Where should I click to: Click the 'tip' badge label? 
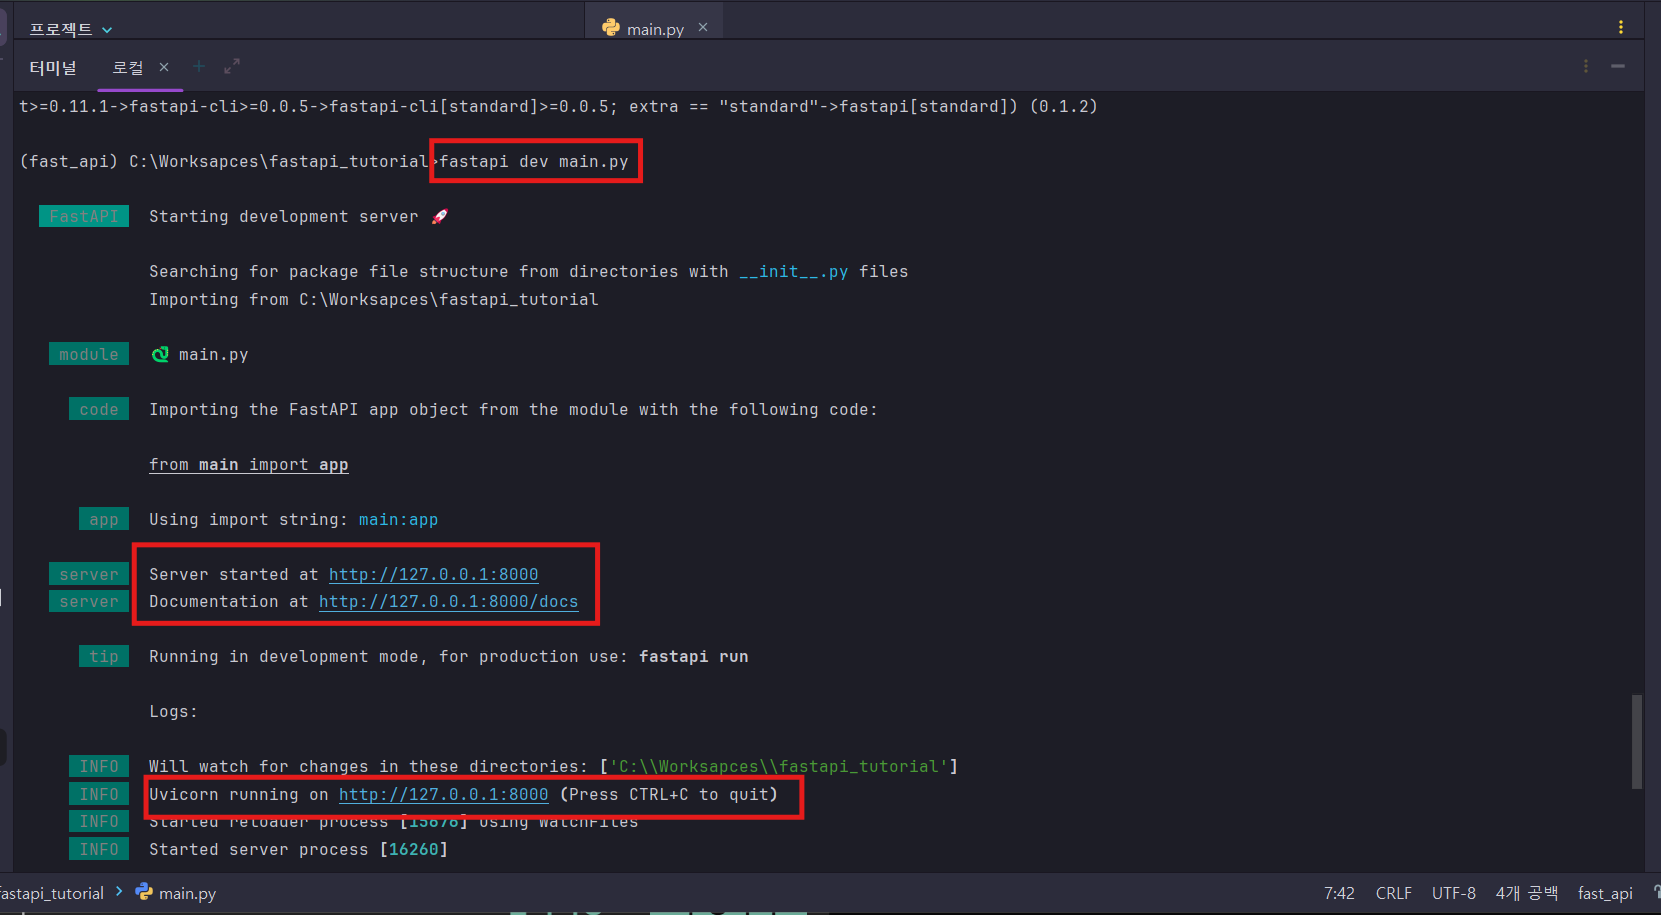pyautogui.click(x=104, y=656)
